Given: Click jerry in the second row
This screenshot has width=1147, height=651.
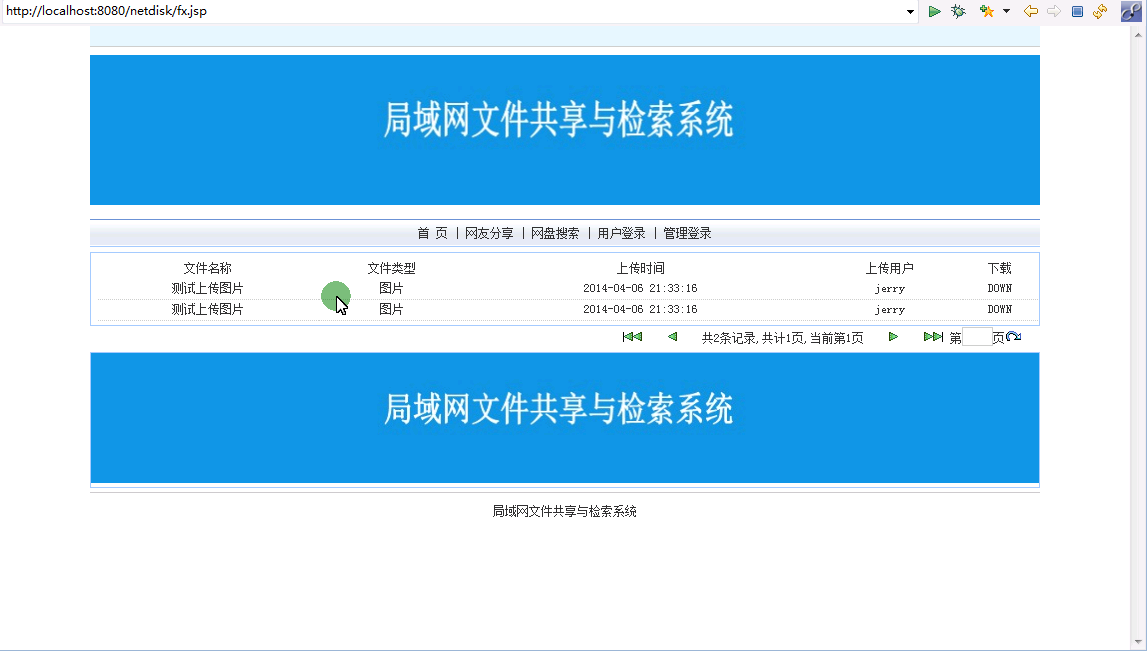Looking at the screenshot, I should [x=890, y=310].
